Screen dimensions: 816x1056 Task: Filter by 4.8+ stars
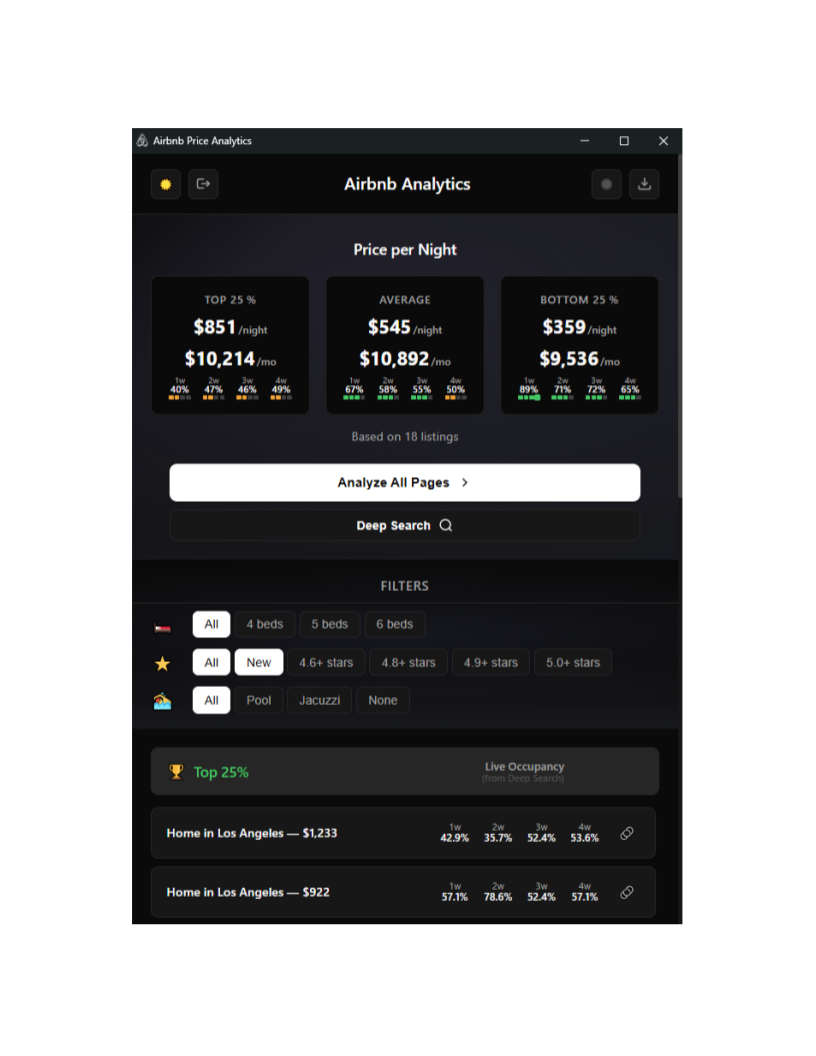click(409, 663)
